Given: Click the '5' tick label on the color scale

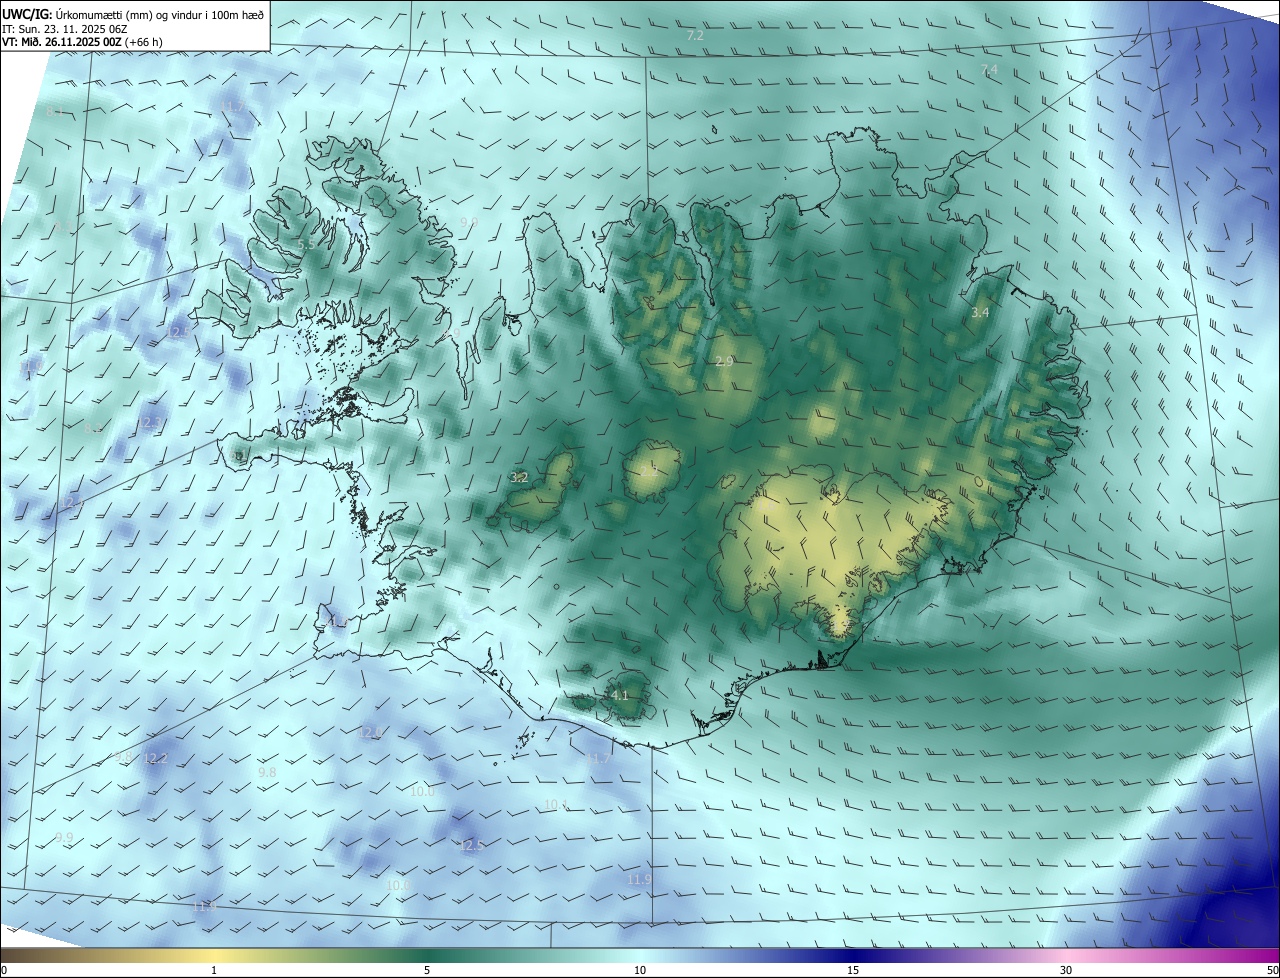Looking at the screenshot, I should 427,971.
